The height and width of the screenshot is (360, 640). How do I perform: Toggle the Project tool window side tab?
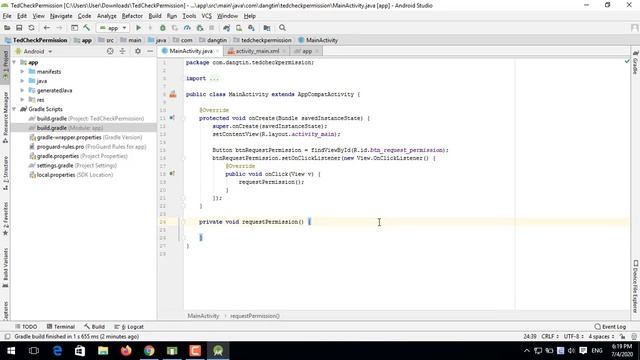tap(5, 64)
